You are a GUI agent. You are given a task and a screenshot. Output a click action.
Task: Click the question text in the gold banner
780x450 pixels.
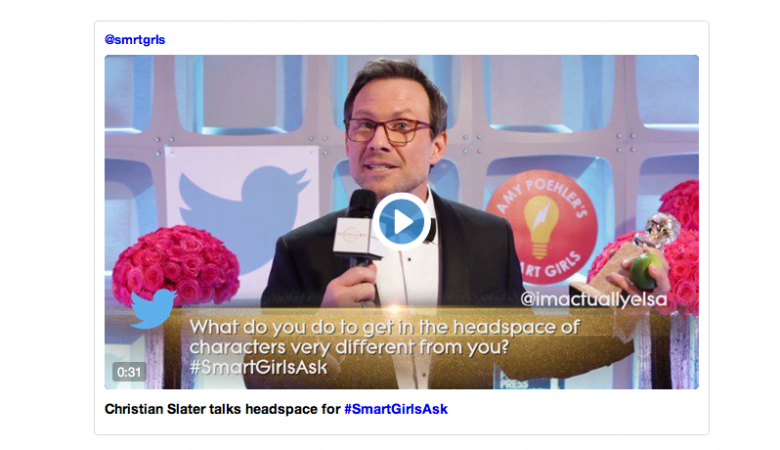coord(384,337)
